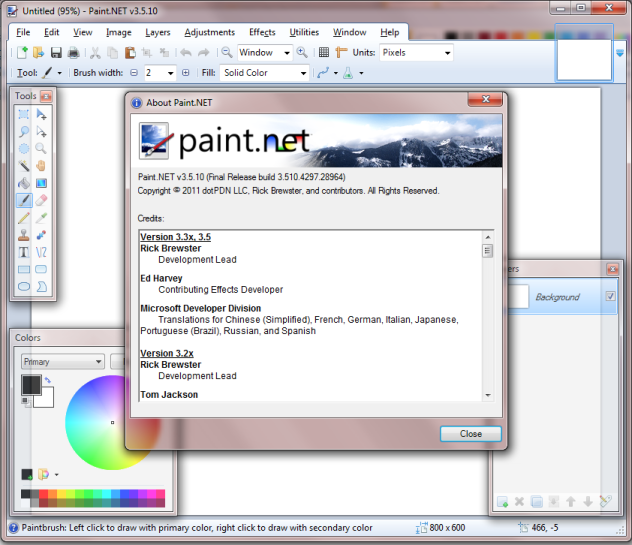The width and height of the screenshot is (632, 545).
Task: Click the New file toolbar icon
Action: click(22, 52)
